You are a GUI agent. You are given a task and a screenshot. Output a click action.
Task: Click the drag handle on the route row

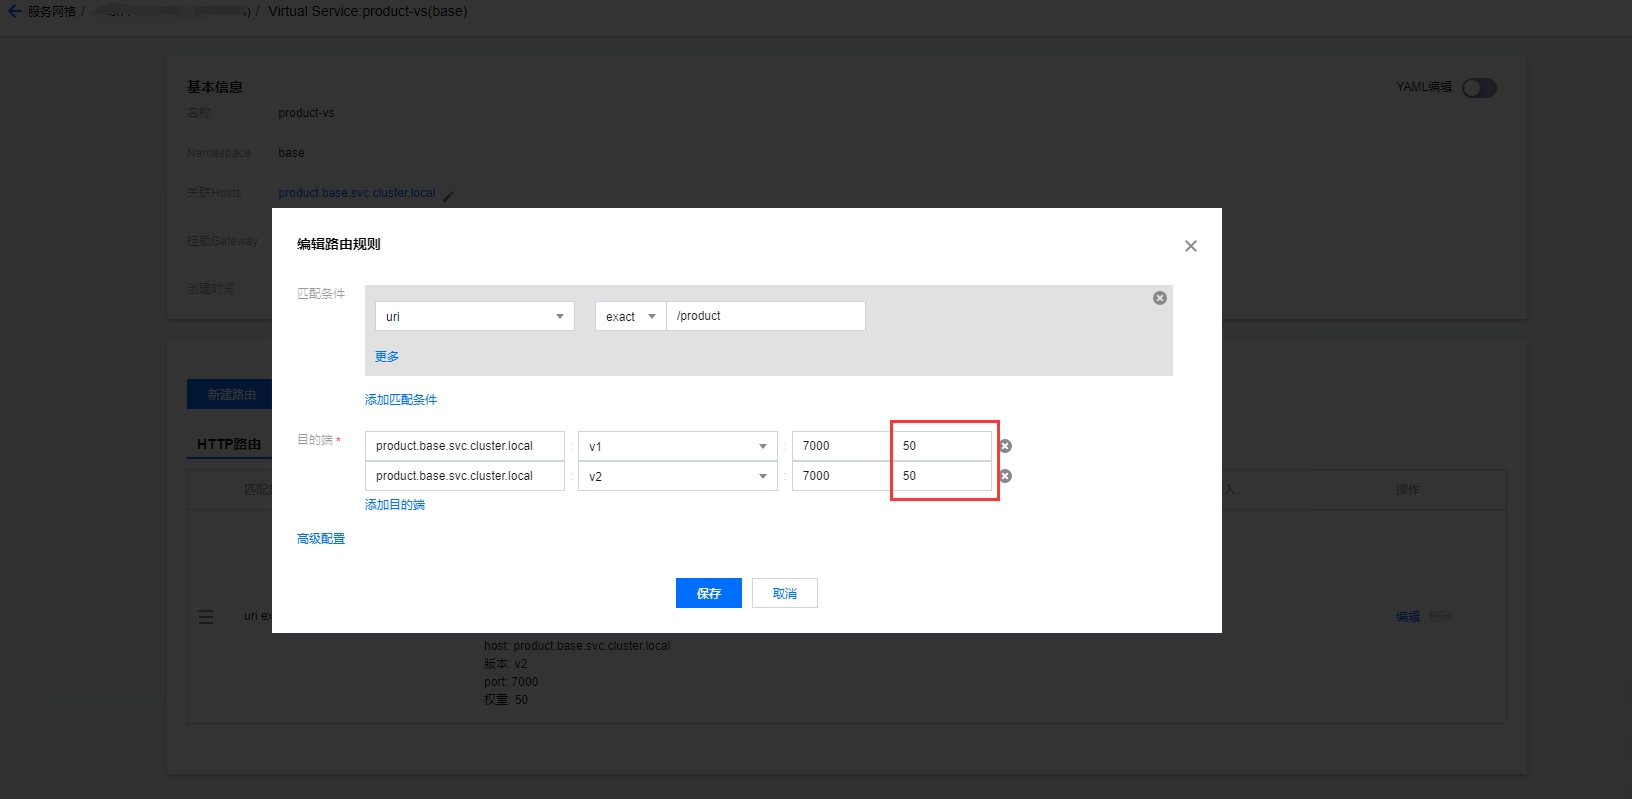click(206, 617)
